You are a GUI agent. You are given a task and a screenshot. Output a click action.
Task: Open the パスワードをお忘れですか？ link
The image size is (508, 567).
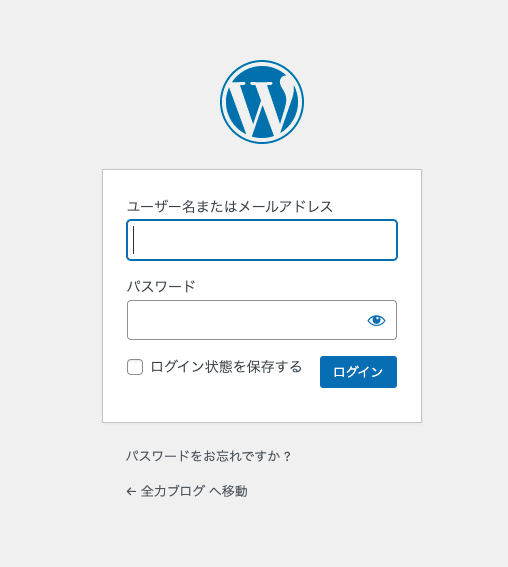click(x=208, y=456)
